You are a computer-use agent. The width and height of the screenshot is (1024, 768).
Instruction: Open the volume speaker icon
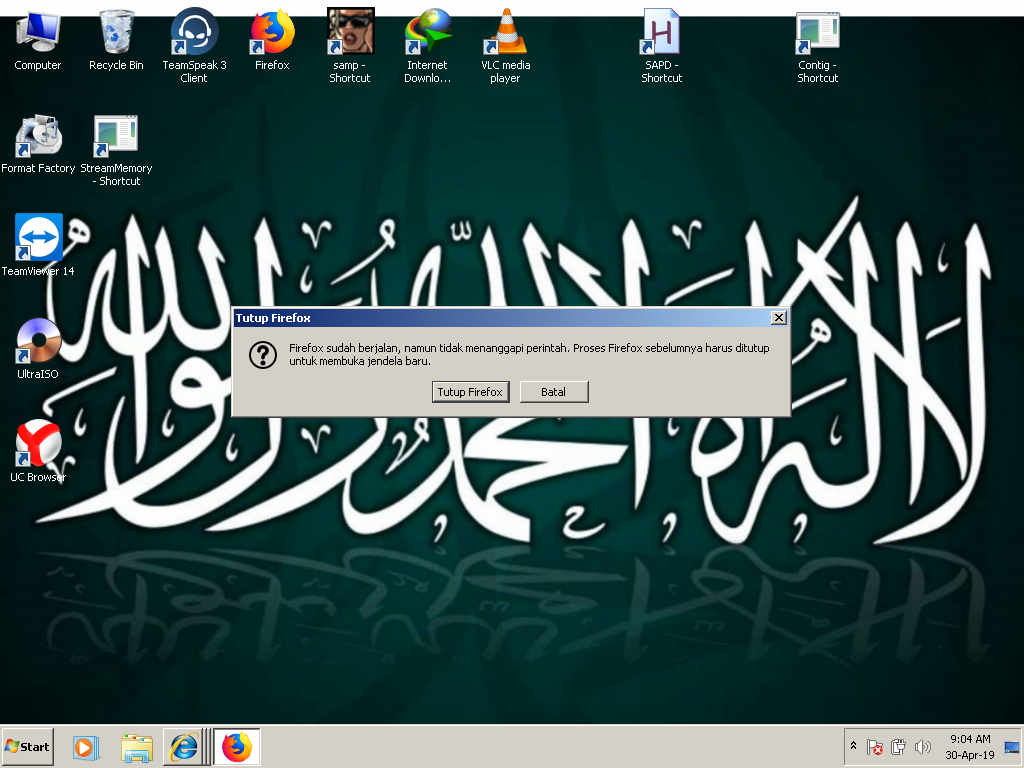922,746
